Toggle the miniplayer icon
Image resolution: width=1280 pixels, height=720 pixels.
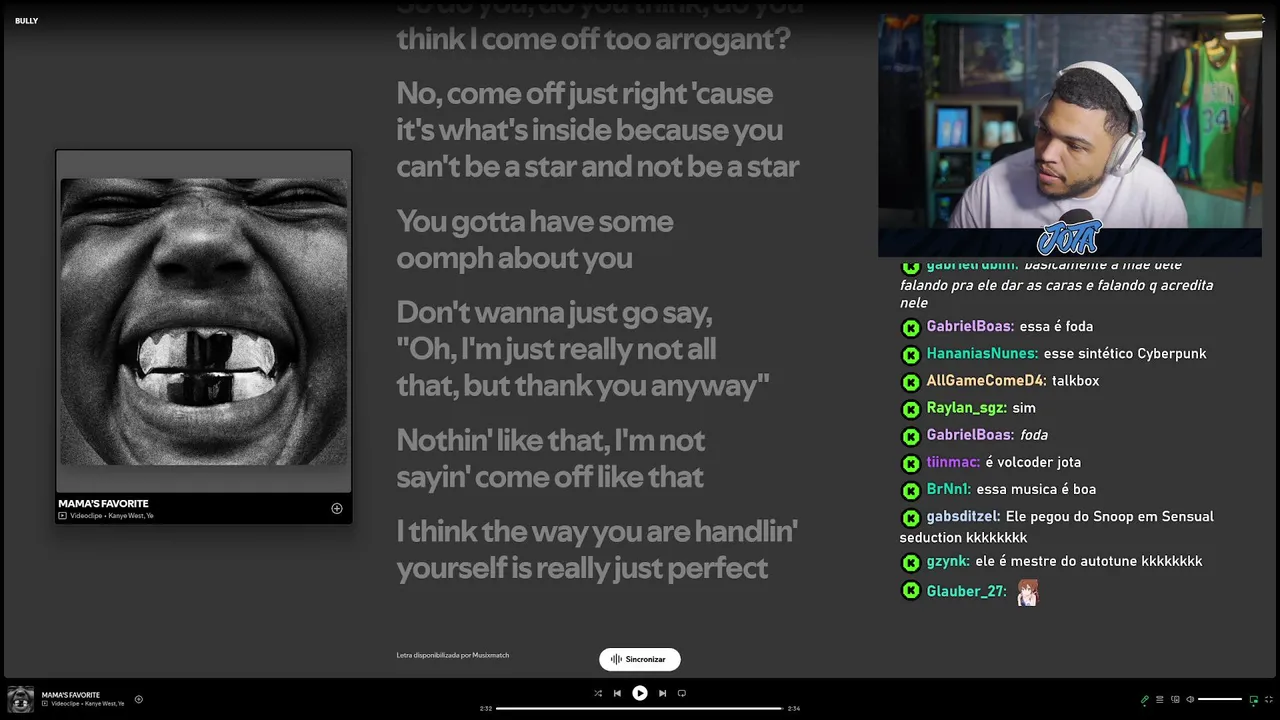point(1254,699)
